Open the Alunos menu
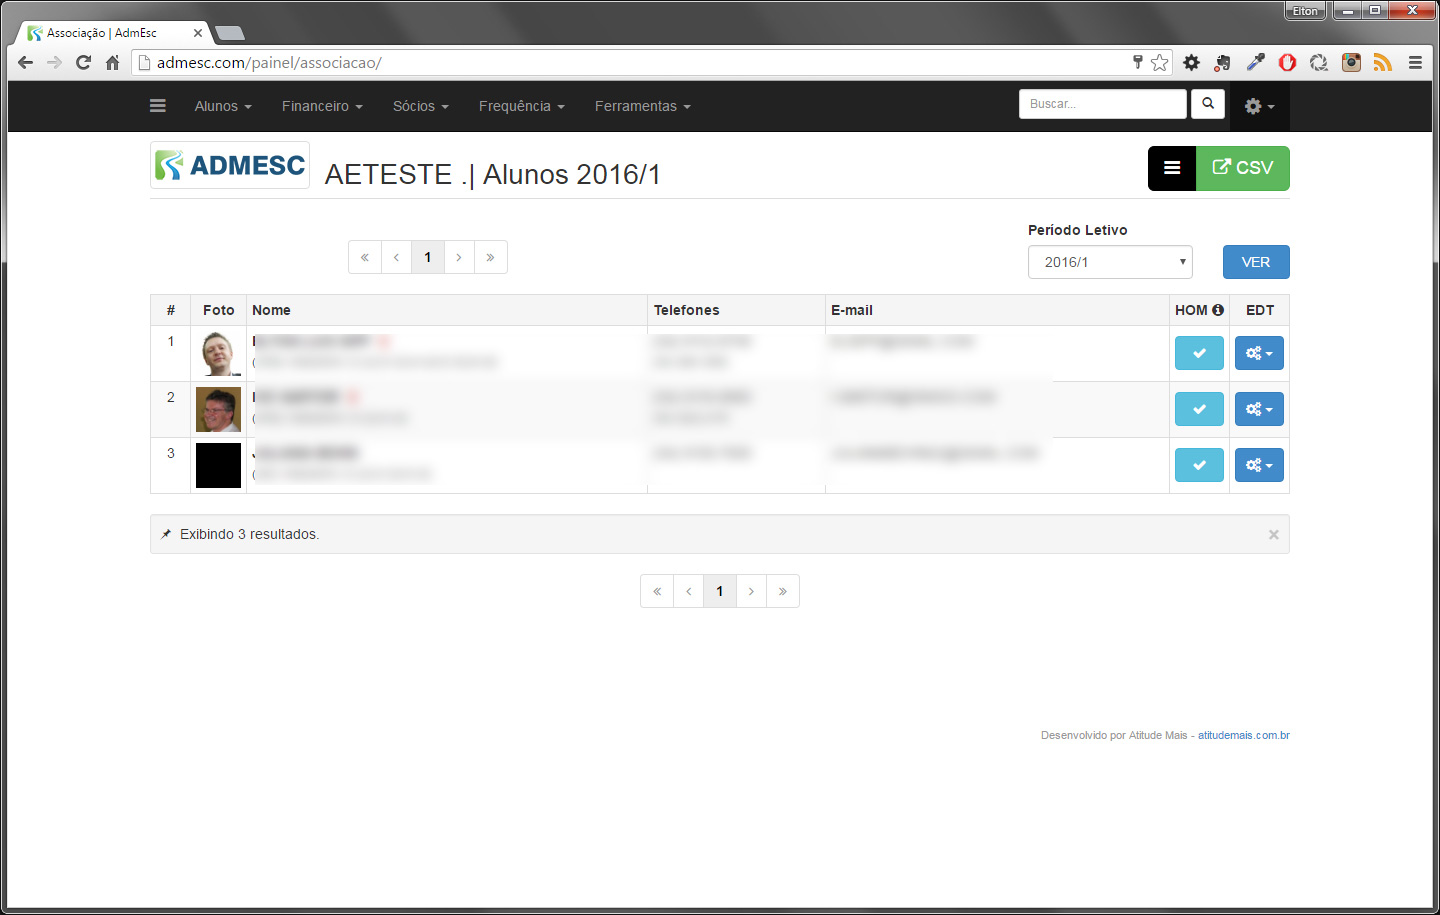The image size is (1440, 915). pos(223,106)
